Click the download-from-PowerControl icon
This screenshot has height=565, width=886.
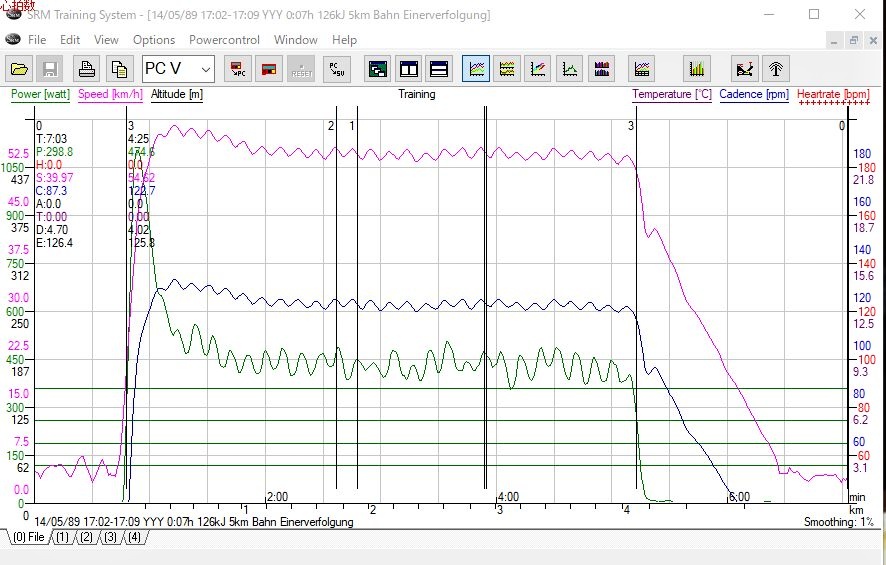tap(238, 69)
